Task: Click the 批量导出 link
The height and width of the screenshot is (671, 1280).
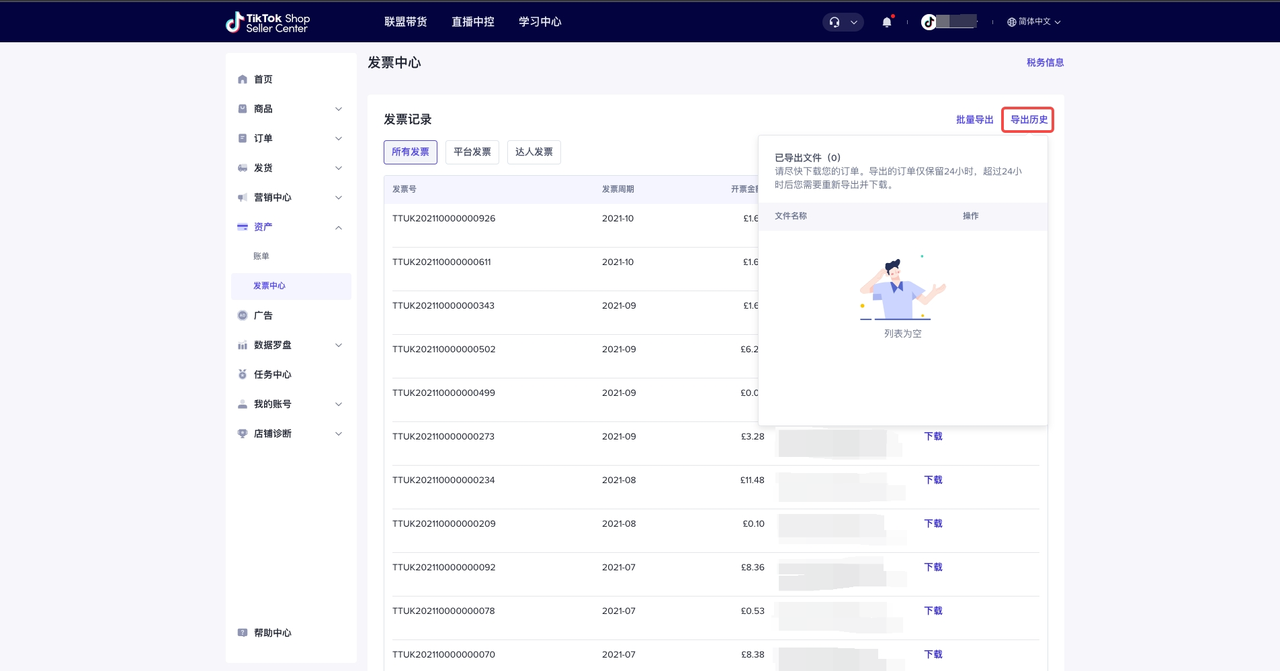Action: [x=974, y=120]
